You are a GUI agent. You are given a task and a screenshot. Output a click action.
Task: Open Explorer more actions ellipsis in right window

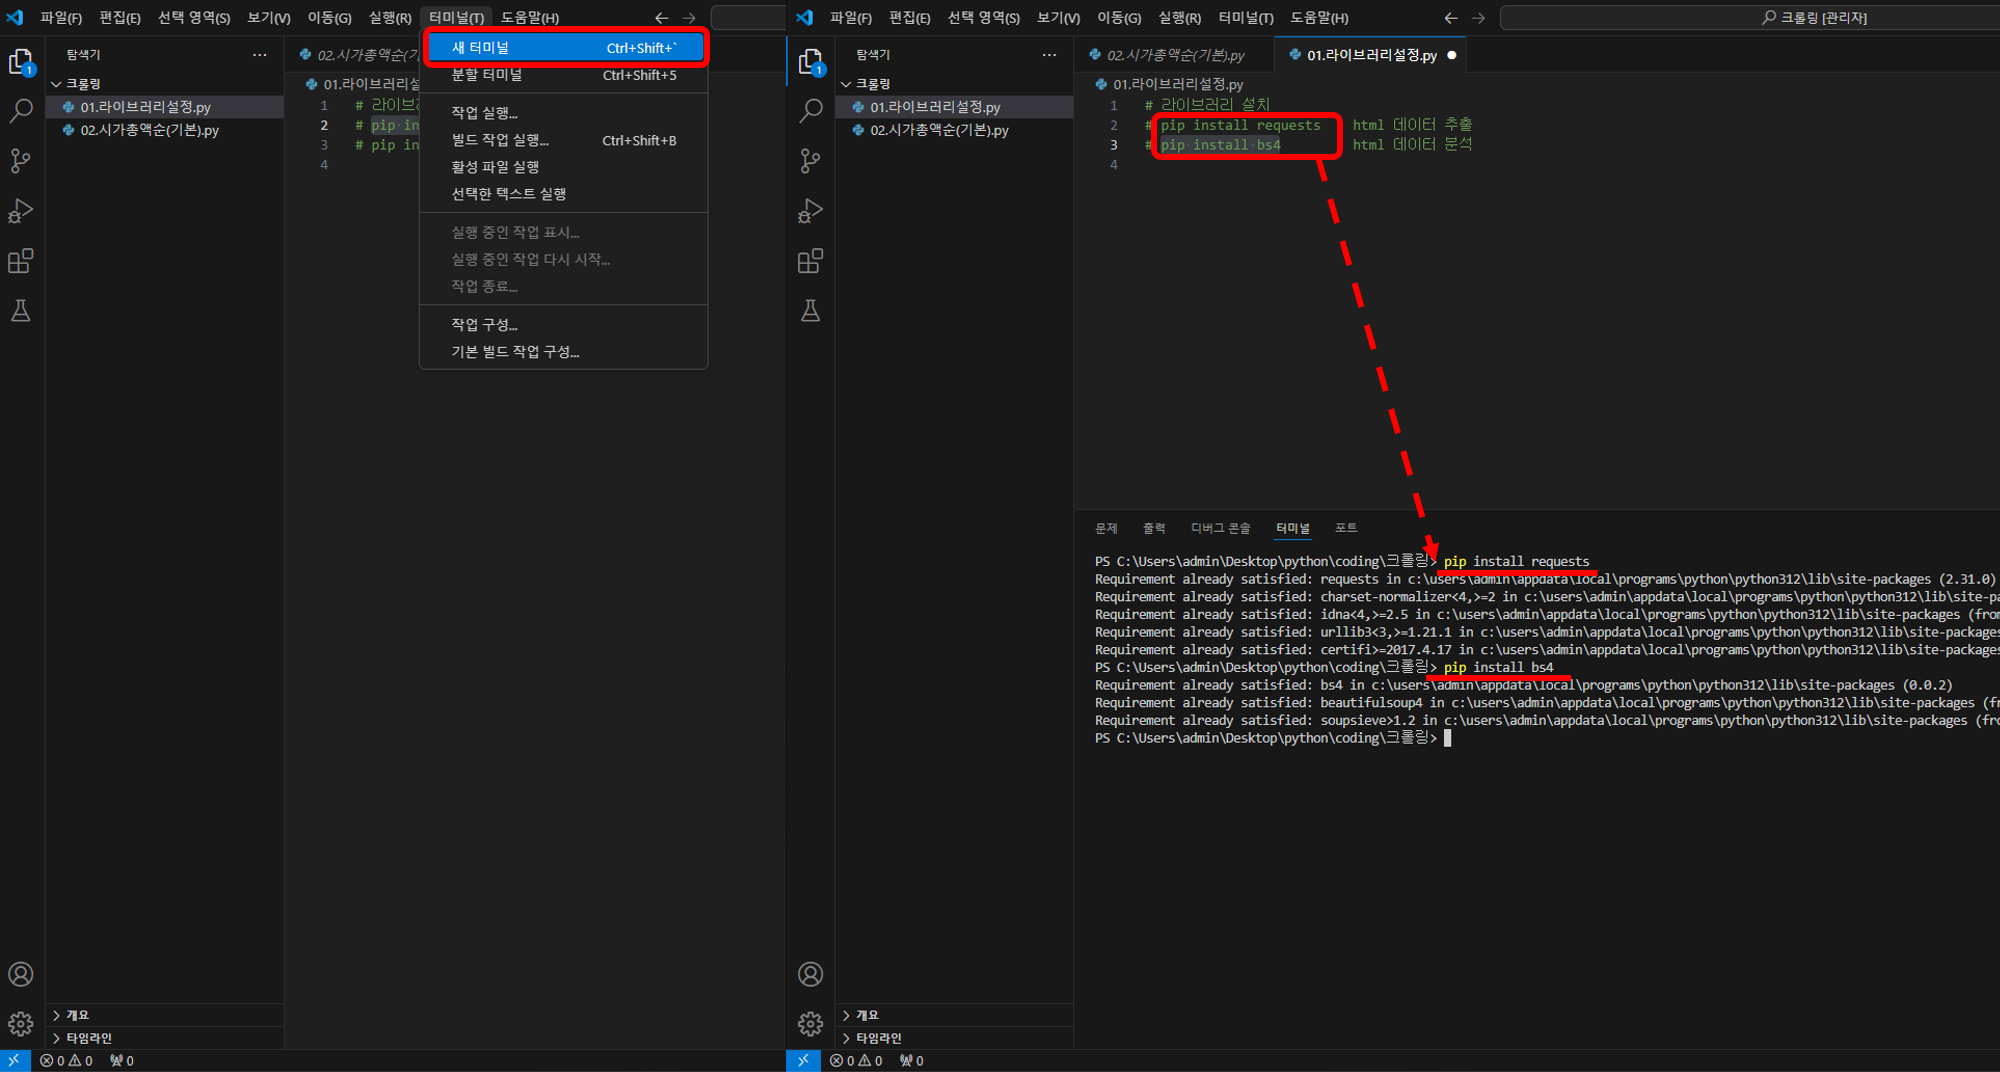[1049, 55]
